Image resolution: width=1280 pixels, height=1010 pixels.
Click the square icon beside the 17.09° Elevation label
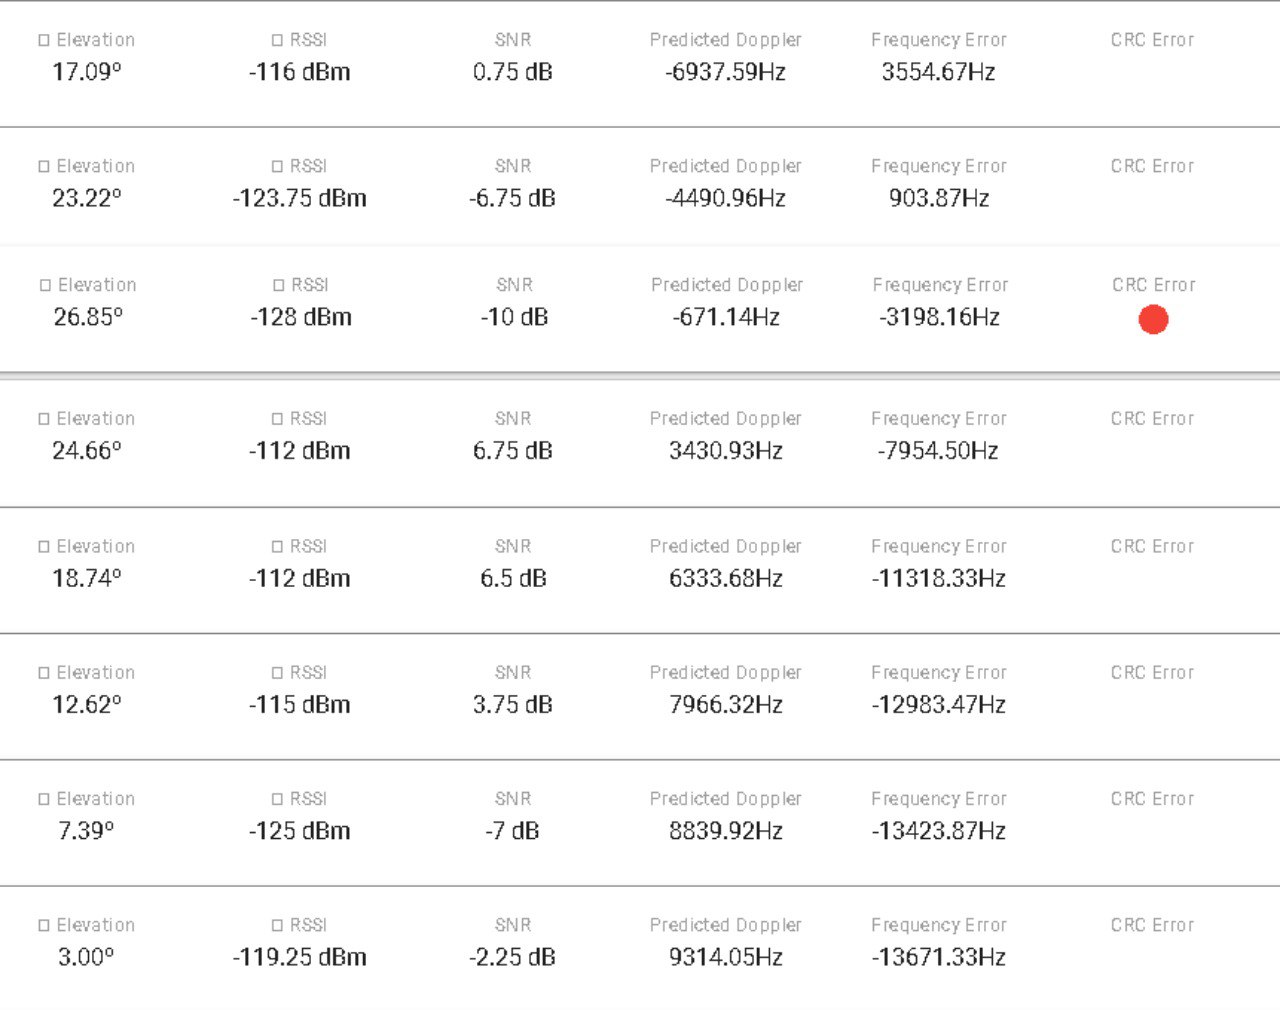44,40
